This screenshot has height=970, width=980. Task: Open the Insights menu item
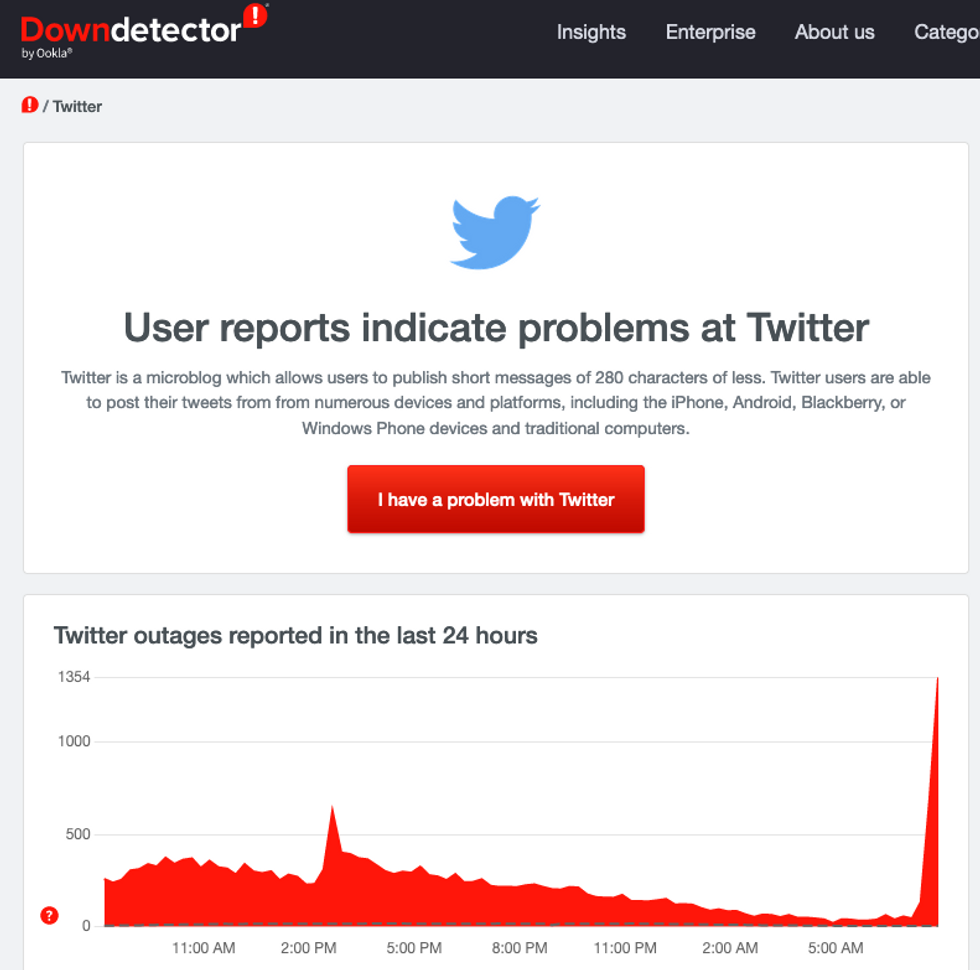591,32
